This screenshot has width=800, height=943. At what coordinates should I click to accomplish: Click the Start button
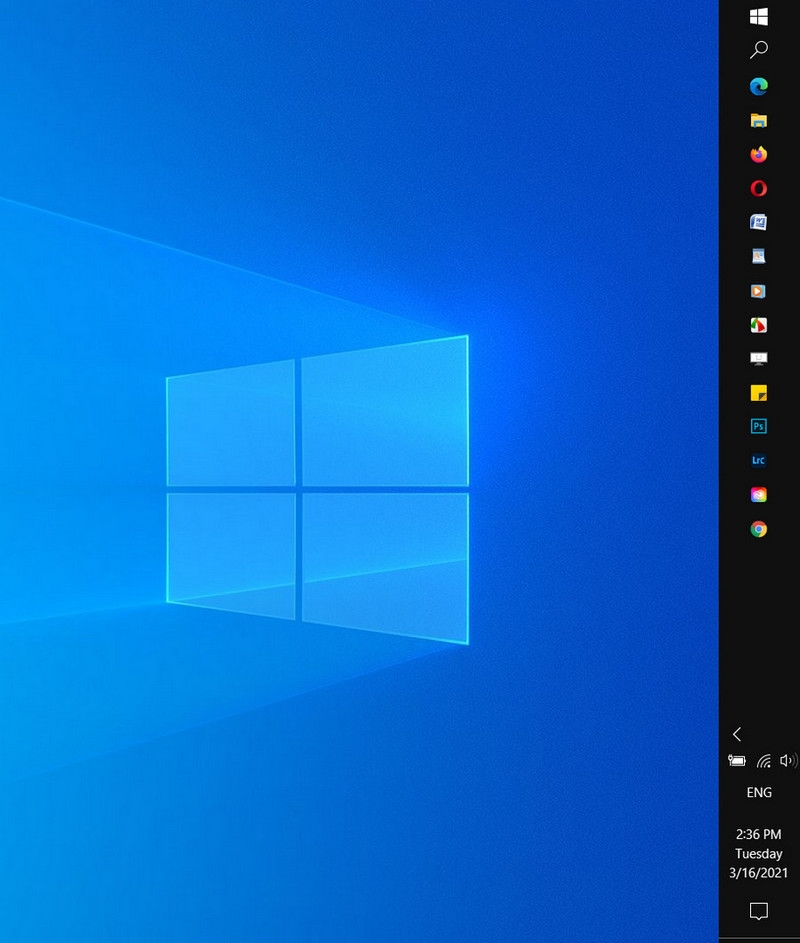tap(758, 17)
